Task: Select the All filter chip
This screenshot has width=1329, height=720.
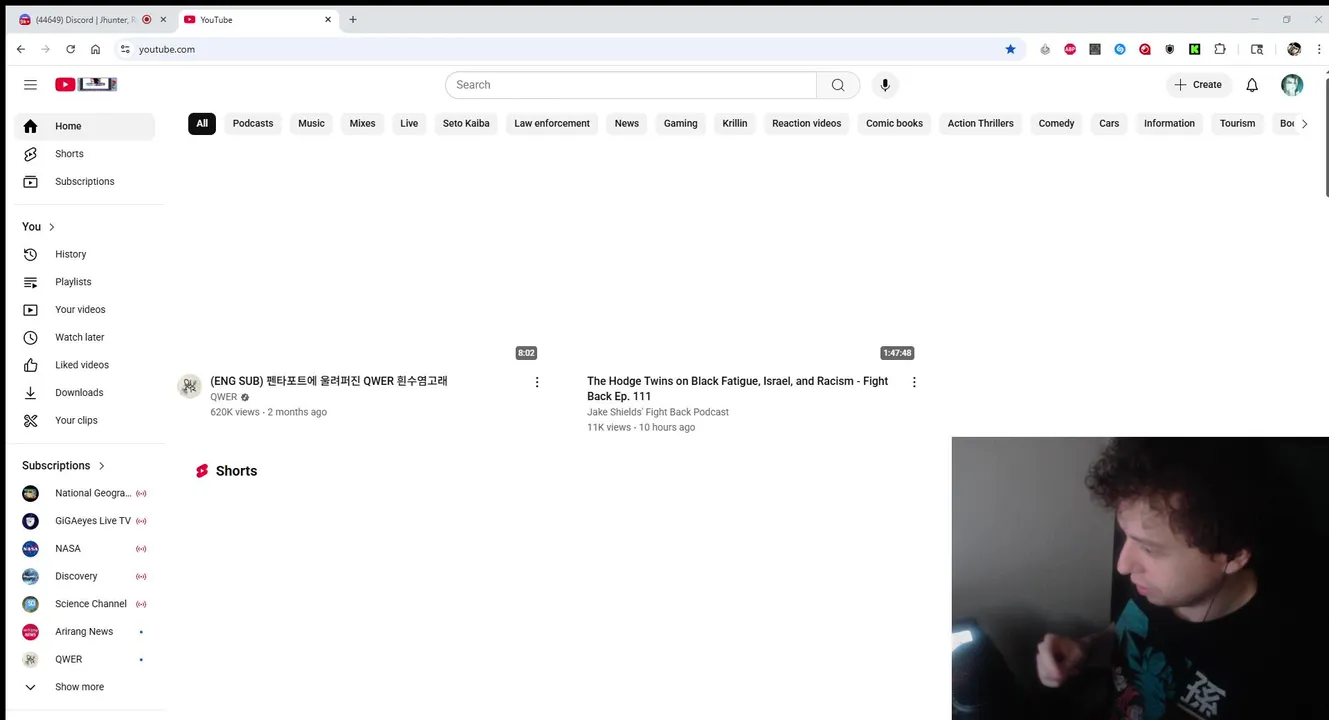Action: pyautogui.click(x=202, y=124)
